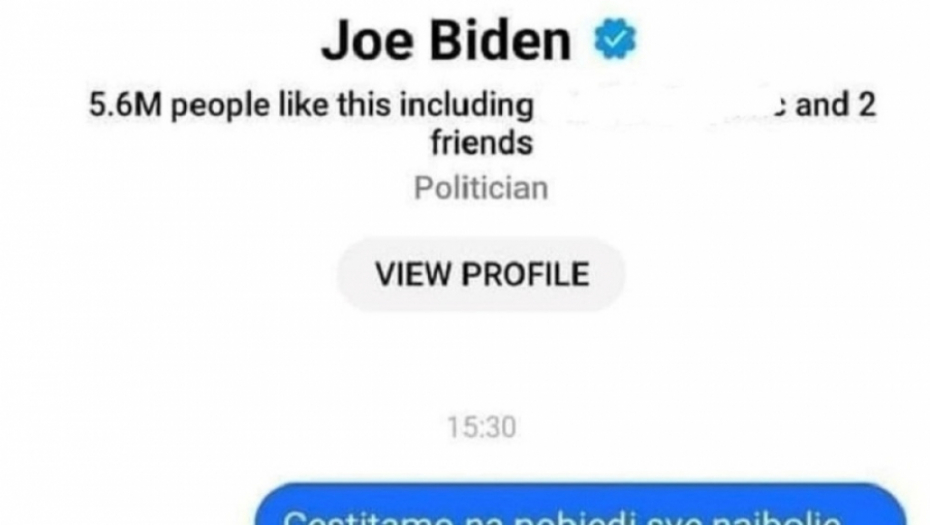Click the "5.6M" like count number
Screen dimensions: 930x525
(125, 105)
